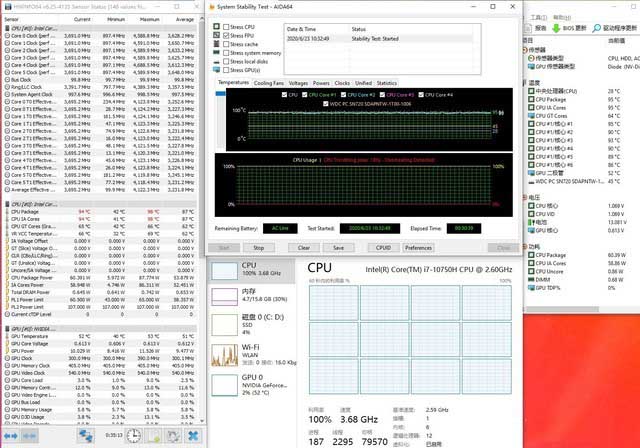Switch to Clocks tab
The height and width of the screenshot is (448, 640).
[x=342, y=83]
